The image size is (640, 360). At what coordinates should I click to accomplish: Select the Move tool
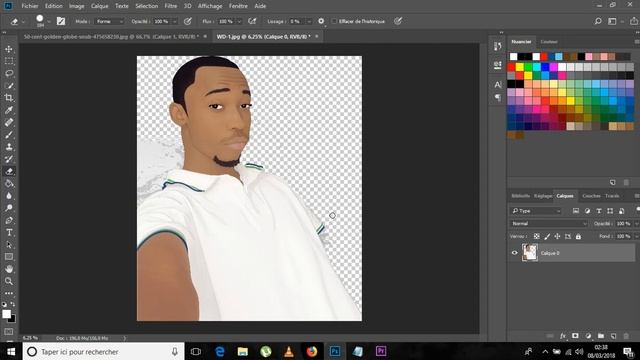tap(9, 49)
